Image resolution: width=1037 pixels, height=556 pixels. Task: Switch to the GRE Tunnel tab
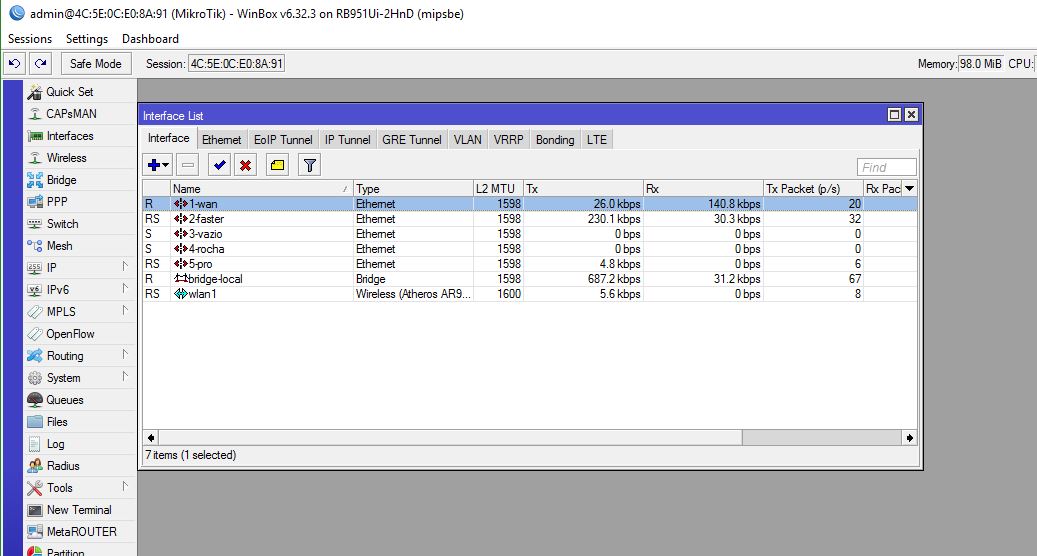pos(411,139)
